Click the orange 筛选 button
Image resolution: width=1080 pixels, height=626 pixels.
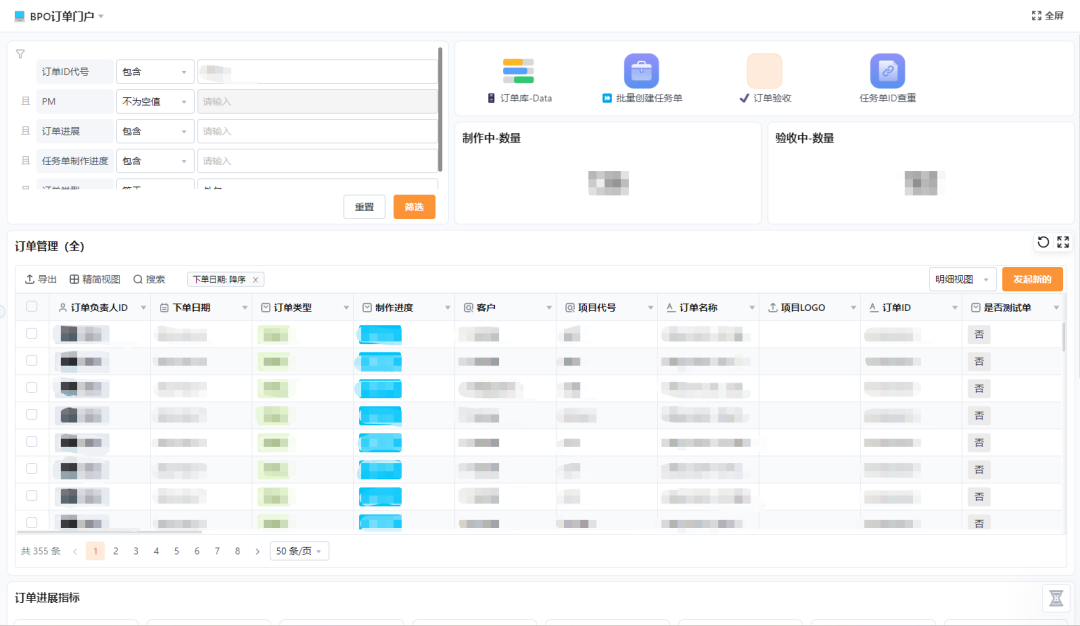(x=414, y=207)
